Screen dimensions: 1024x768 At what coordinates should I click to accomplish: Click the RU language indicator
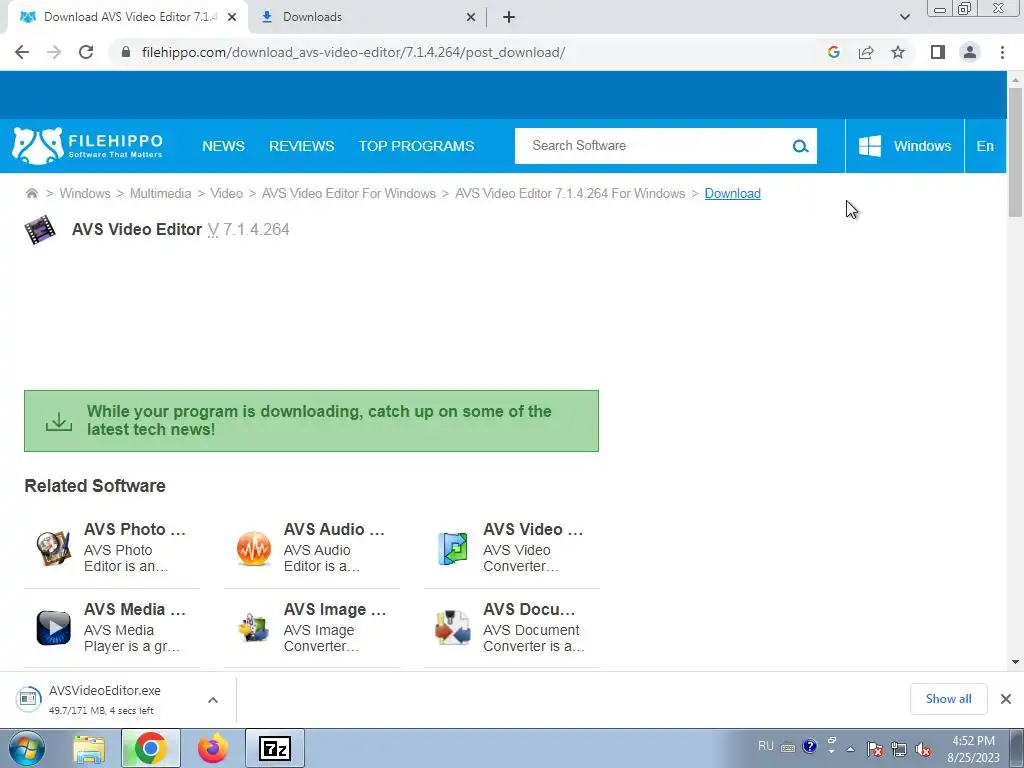765,746
